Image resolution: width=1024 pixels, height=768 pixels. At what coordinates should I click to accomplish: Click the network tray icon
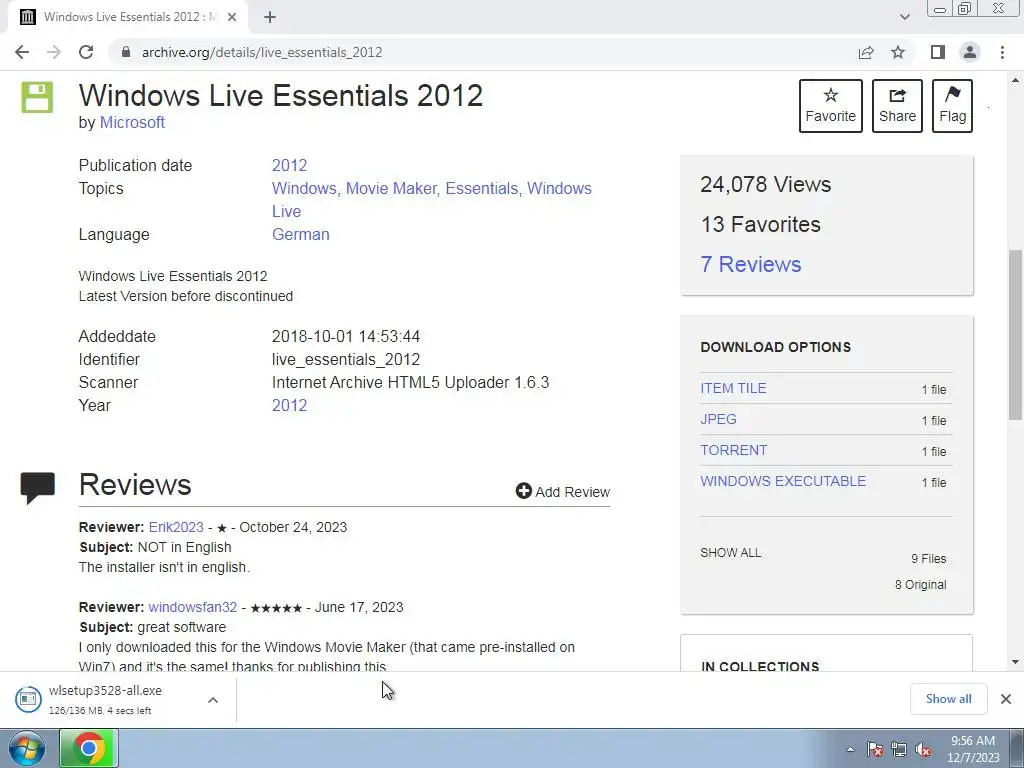899,749
